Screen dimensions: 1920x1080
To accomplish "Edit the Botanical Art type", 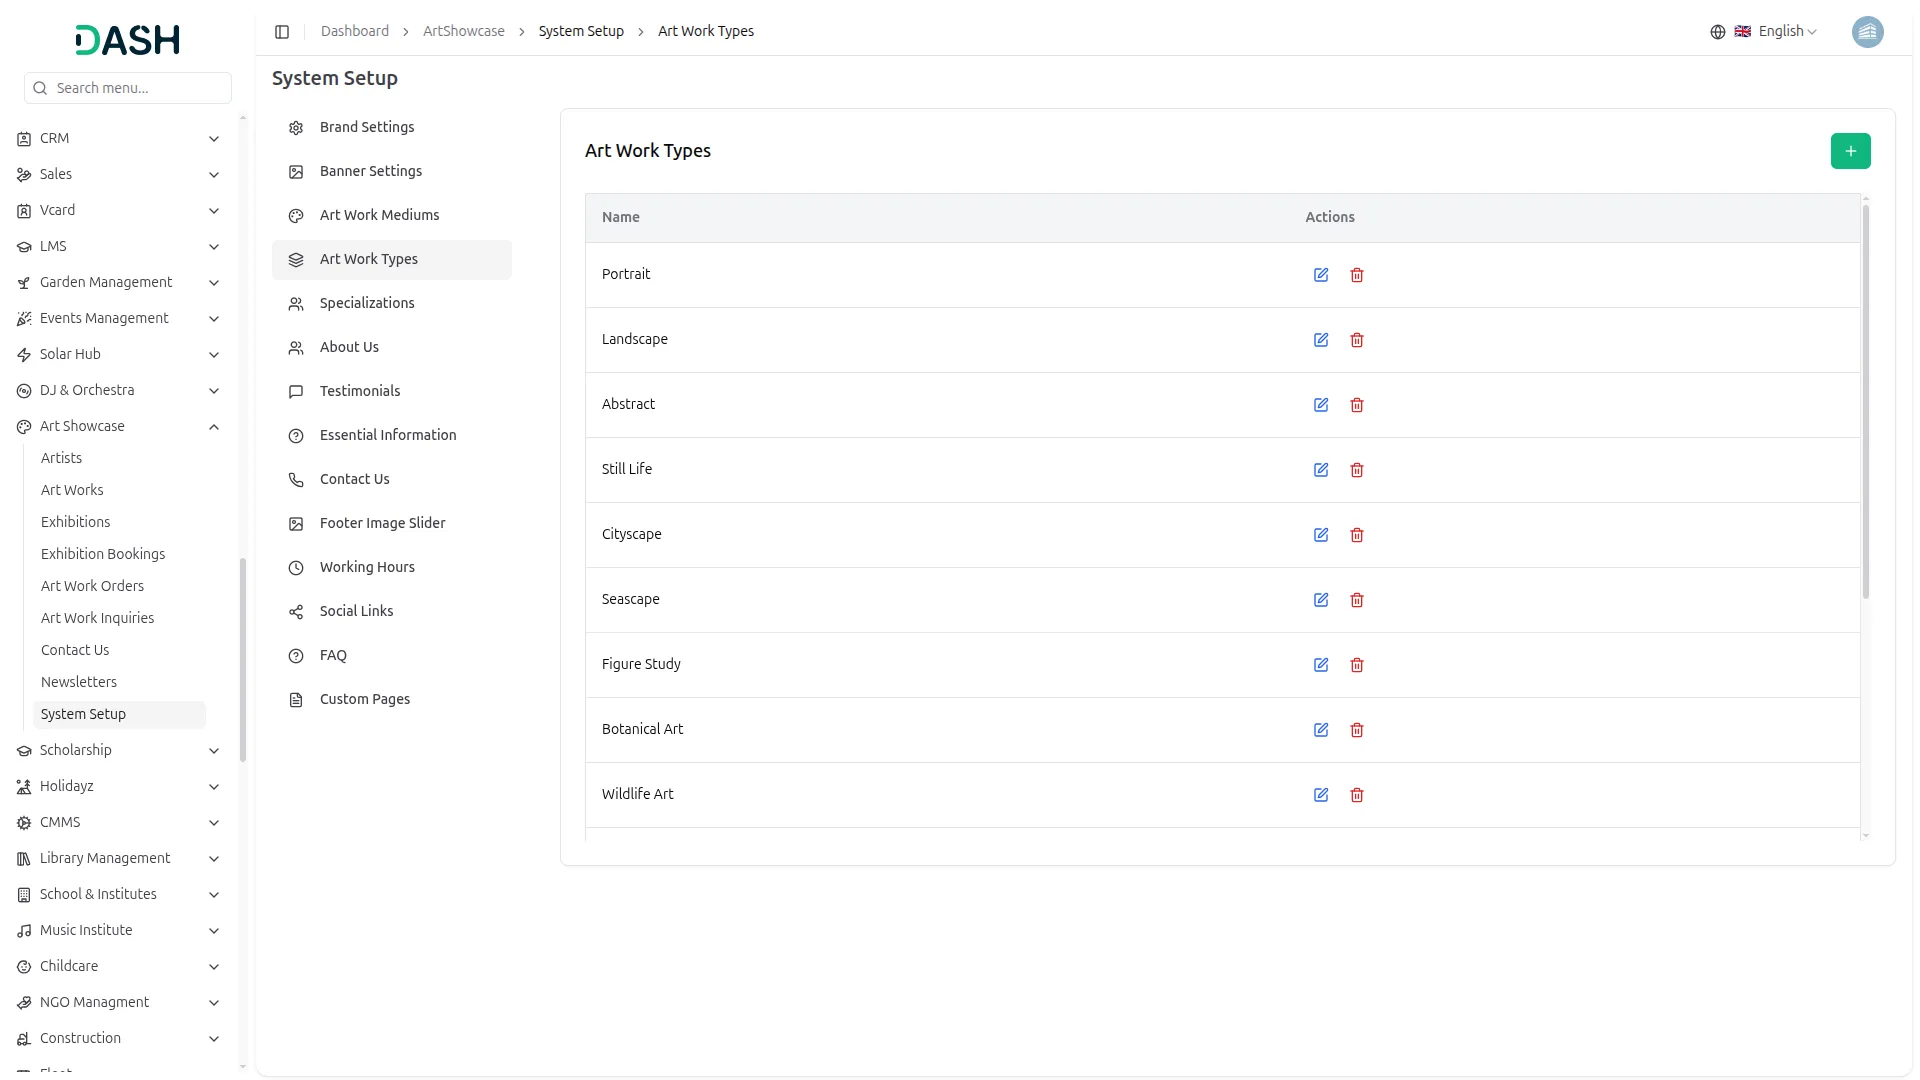I will pyautogui.click(x=1320, y=730).
